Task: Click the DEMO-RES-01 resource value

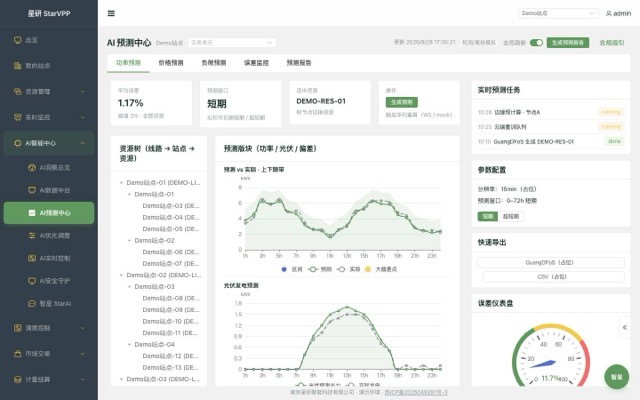Action: point(321,101)
